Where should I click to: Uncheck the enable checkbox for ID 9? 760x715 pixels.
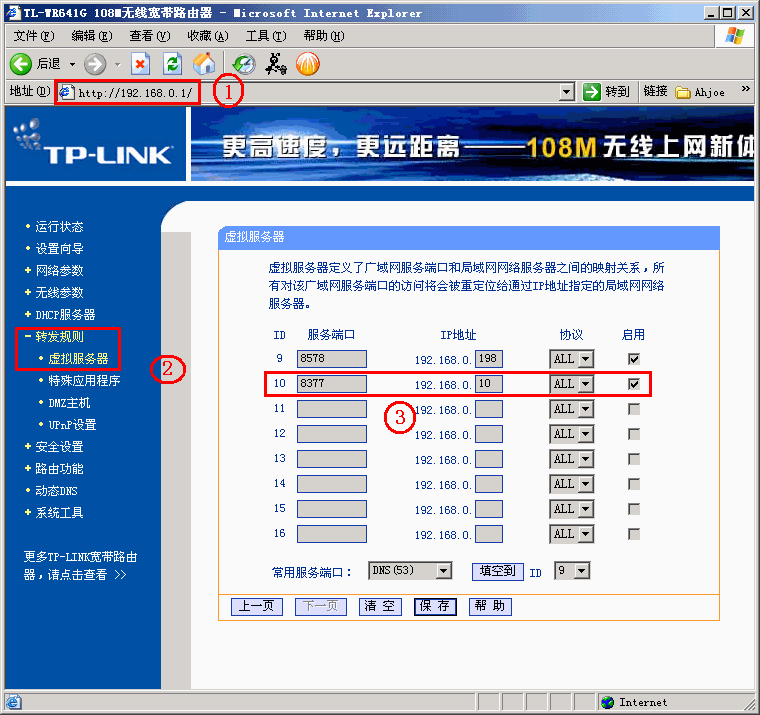(x=634, y=359)
